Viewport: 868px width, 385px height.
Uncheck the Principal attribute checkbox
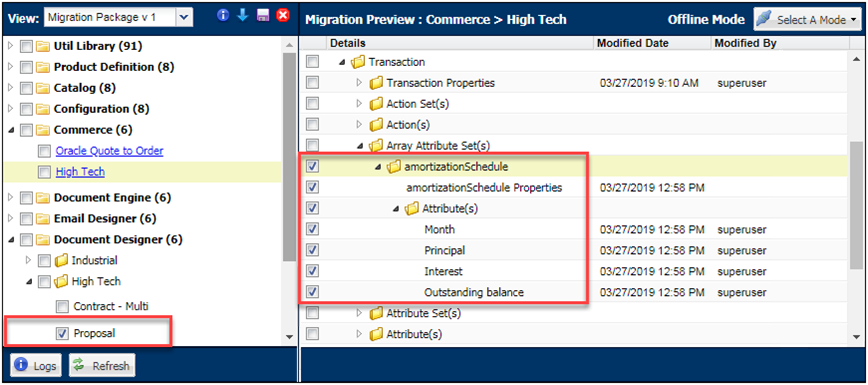click(x=313, y=250)
